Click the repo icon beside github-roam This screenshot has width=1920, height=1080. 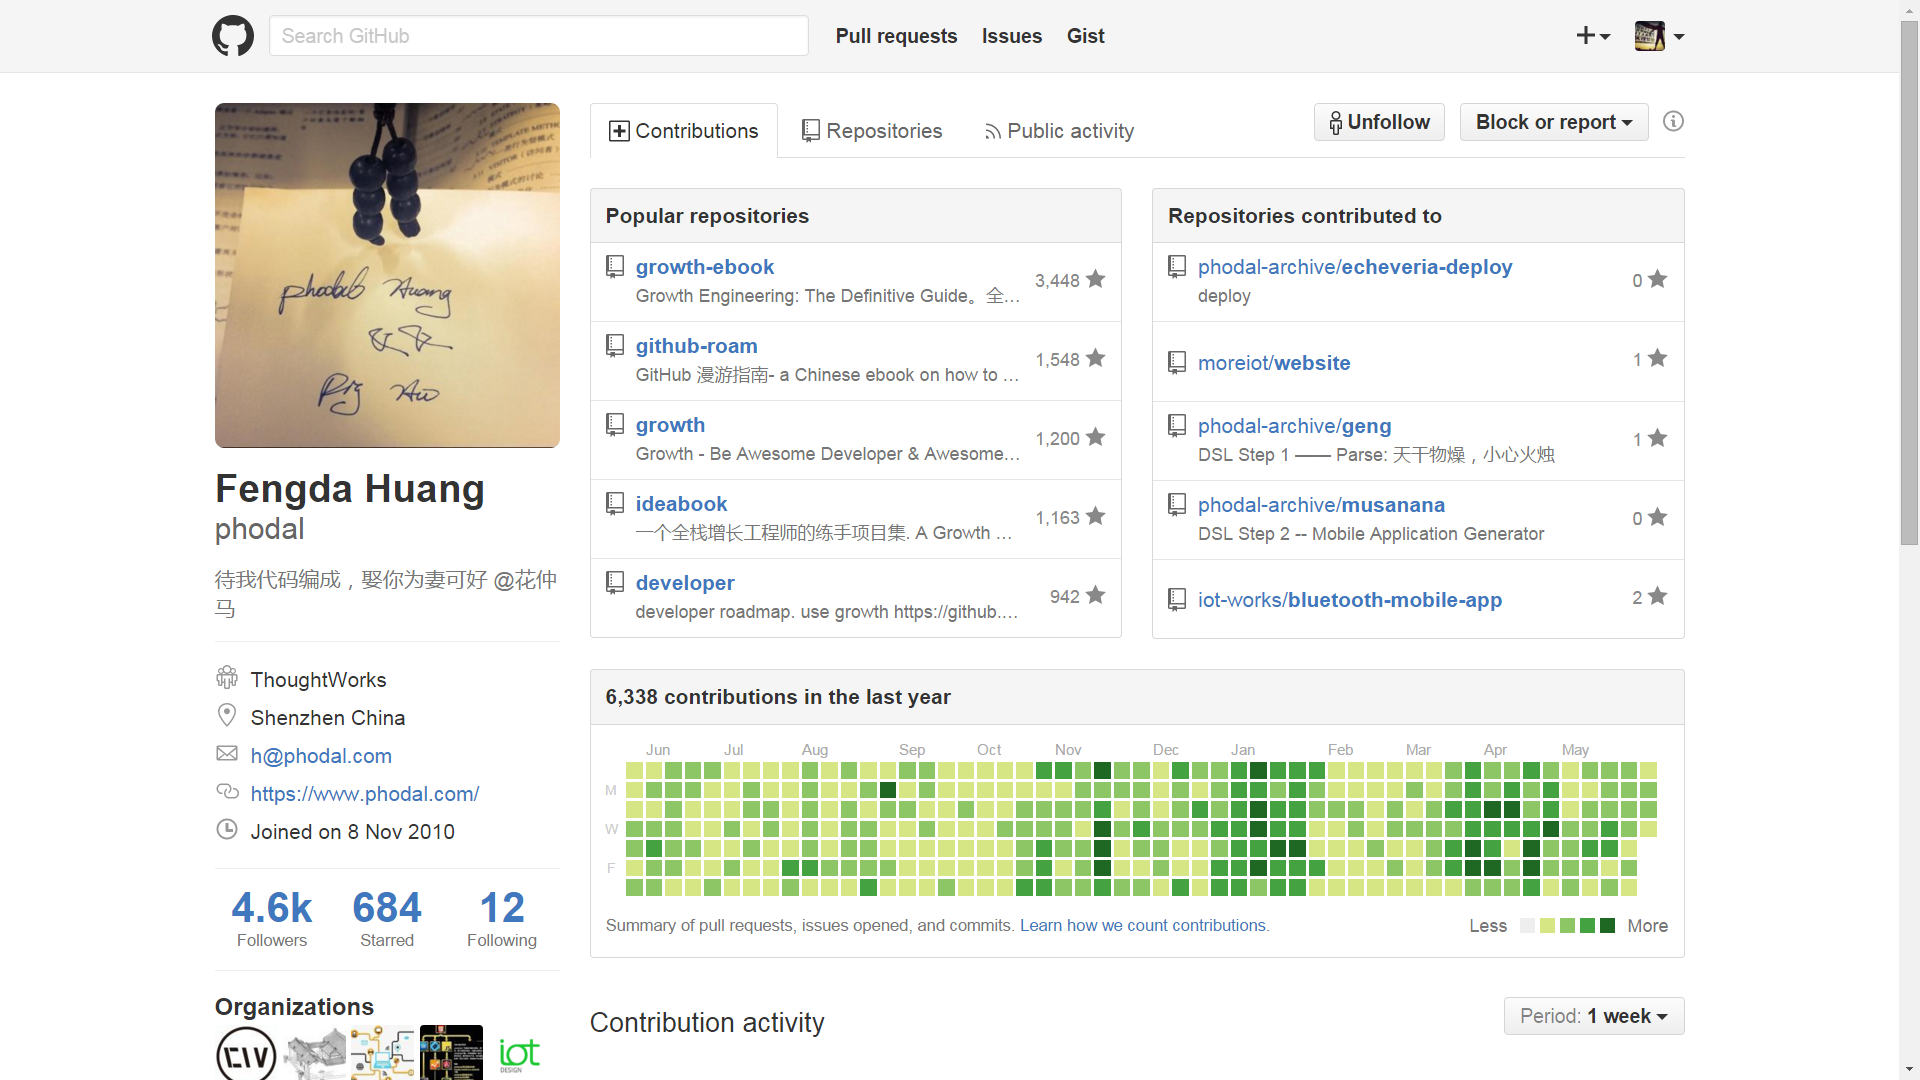point(615,346)
